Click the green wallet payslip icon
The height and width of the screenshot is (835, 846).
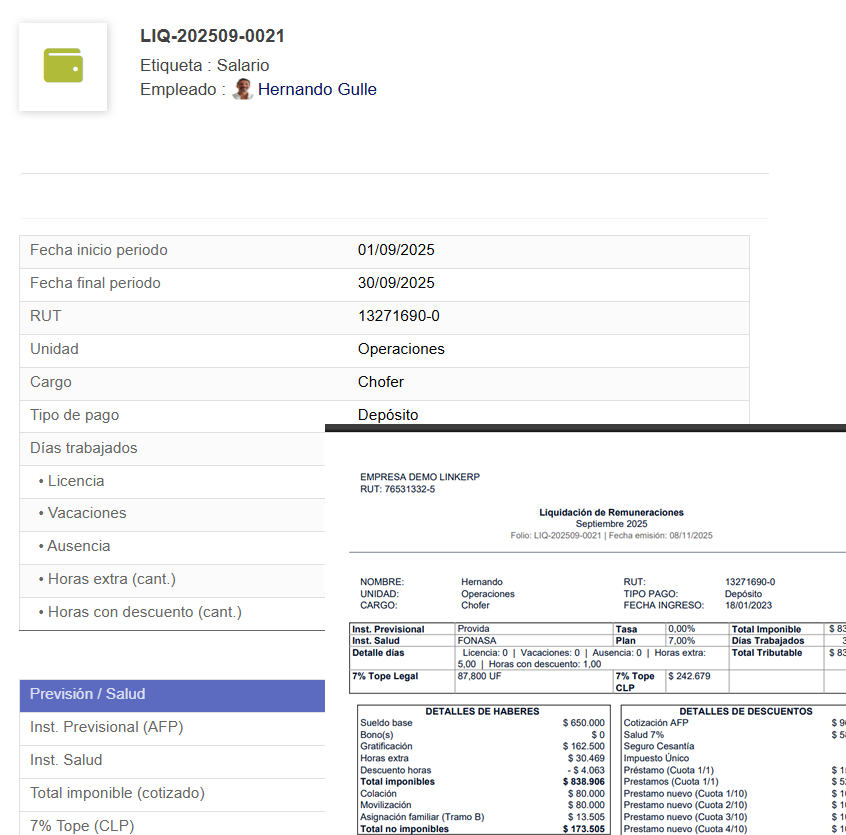[x=63, y=66]
